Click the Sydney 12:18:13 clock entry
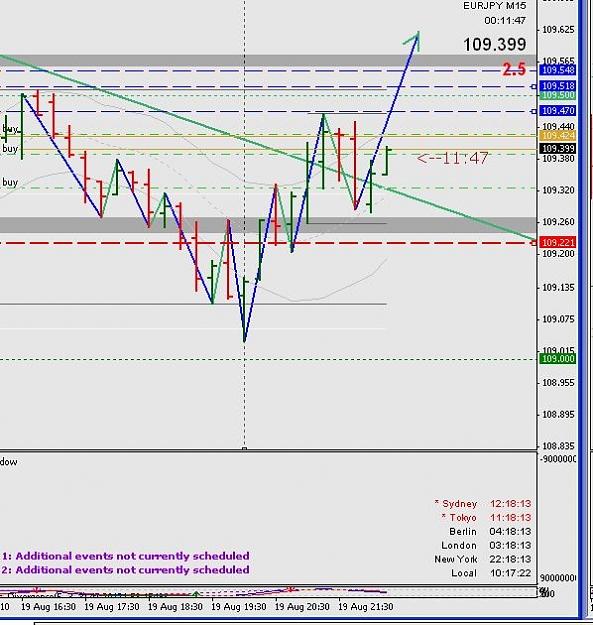The height and width of the screenshot is (625, 593). pyautogui.click(x=483, y=504)
